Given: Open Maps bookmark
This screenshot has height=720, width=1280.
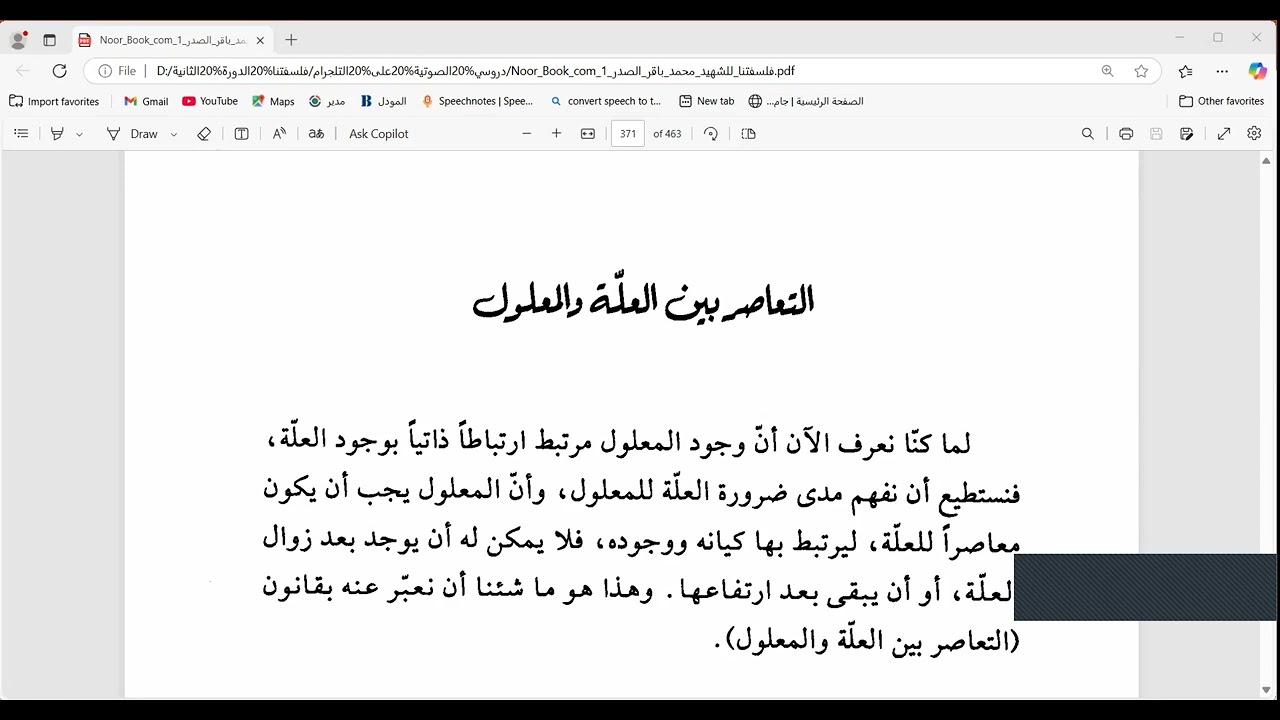Looking at the screenshot, I should tap(273, 101).
